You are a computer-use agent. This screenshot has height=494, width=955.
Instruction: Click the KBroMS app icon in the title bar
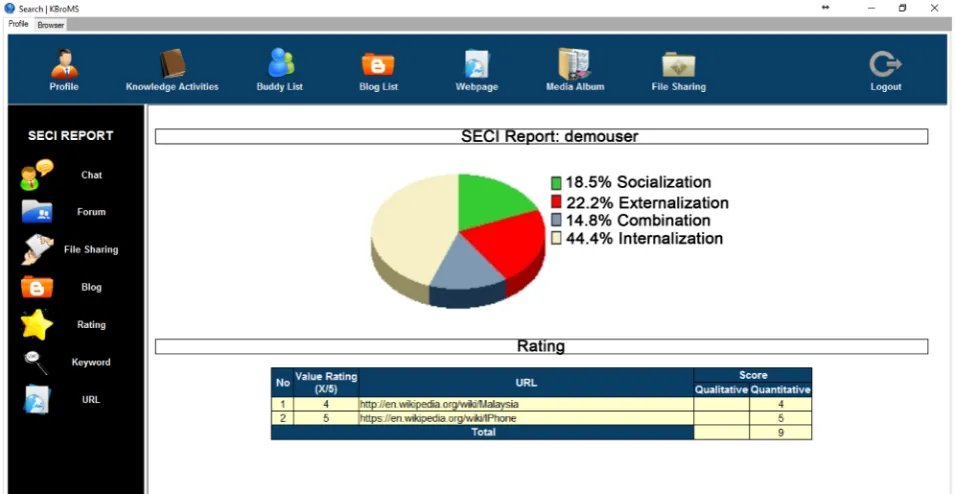click(x=9, y=8)
